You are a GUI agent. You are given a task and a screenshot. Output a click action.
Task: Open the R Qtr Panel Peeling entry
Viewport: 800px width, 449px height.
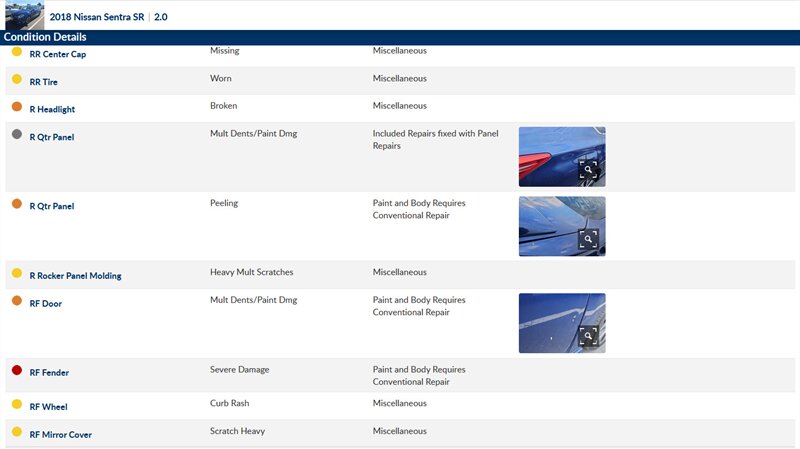(52, 206)
